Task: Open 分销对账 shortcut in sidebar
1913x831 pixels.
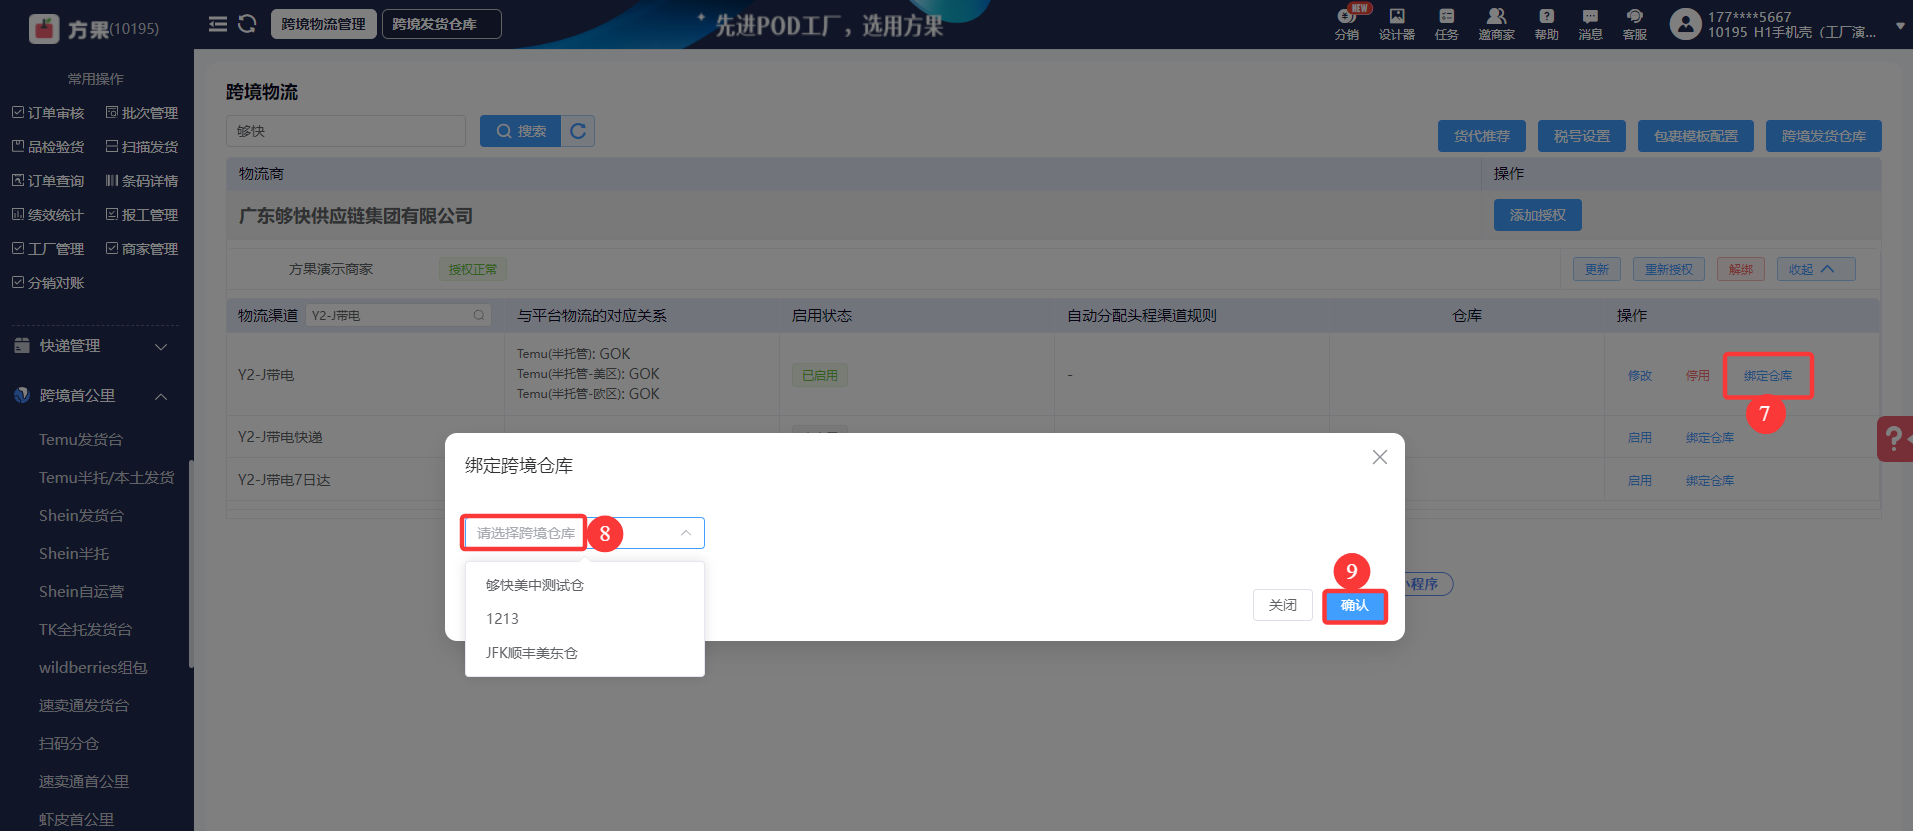Action: tap(48, 283)
